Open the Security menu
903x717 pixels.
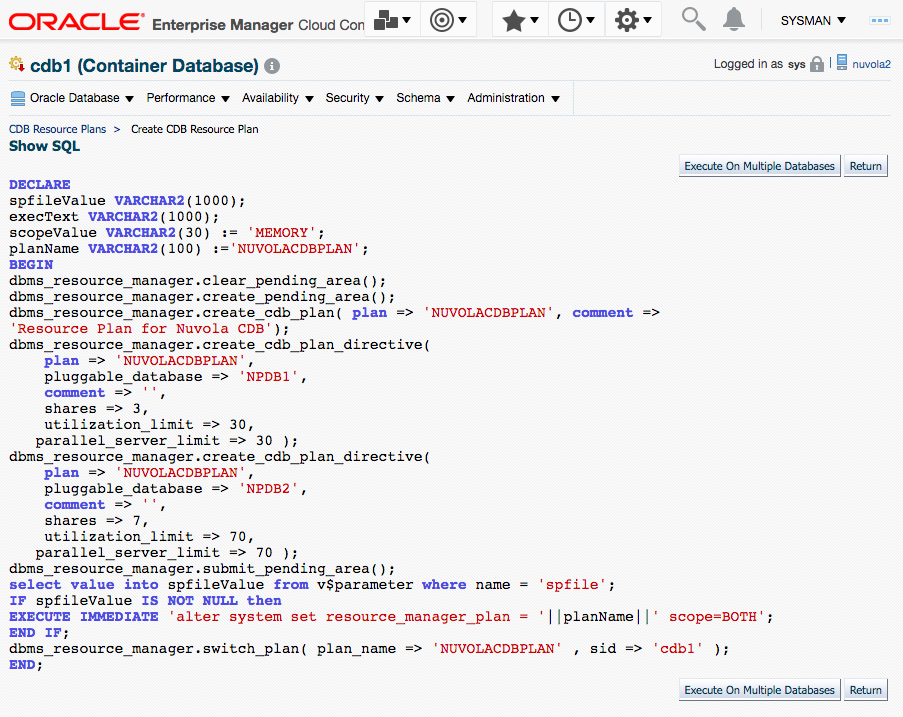[x=354, y=98]
